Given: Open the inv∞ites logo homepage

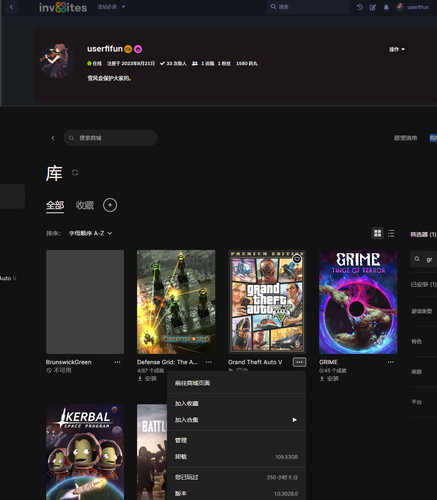Looking at the screenshot, I should tap(63, 7).
